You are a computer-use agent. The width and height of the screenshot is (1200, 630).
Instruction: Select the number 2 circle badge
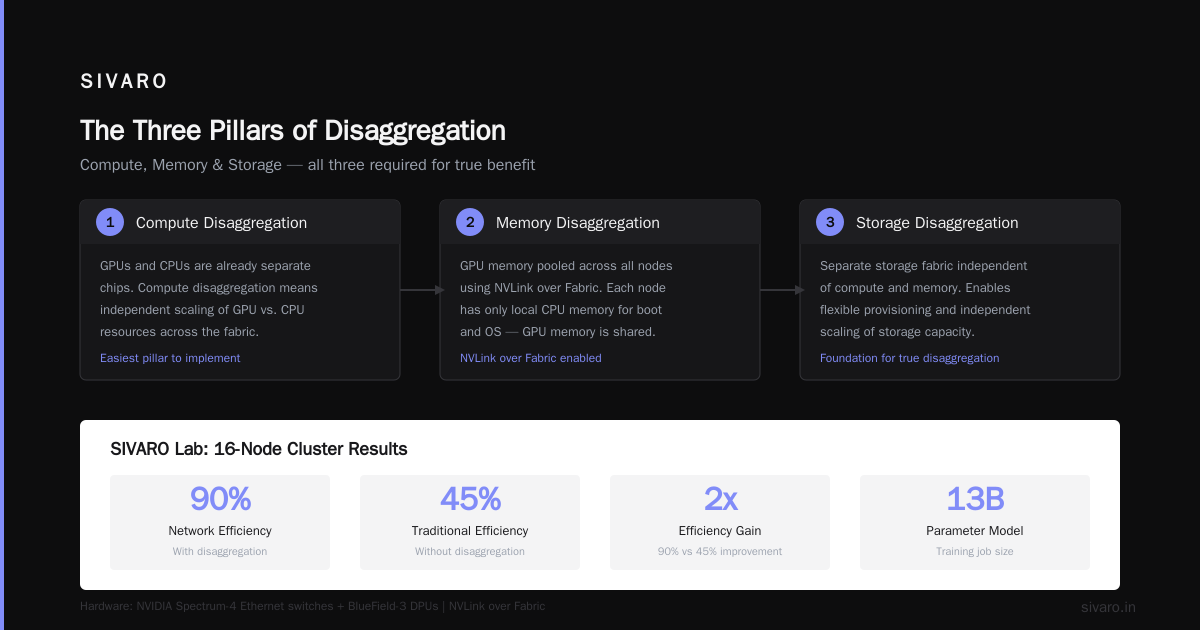[x=470, y=222]
